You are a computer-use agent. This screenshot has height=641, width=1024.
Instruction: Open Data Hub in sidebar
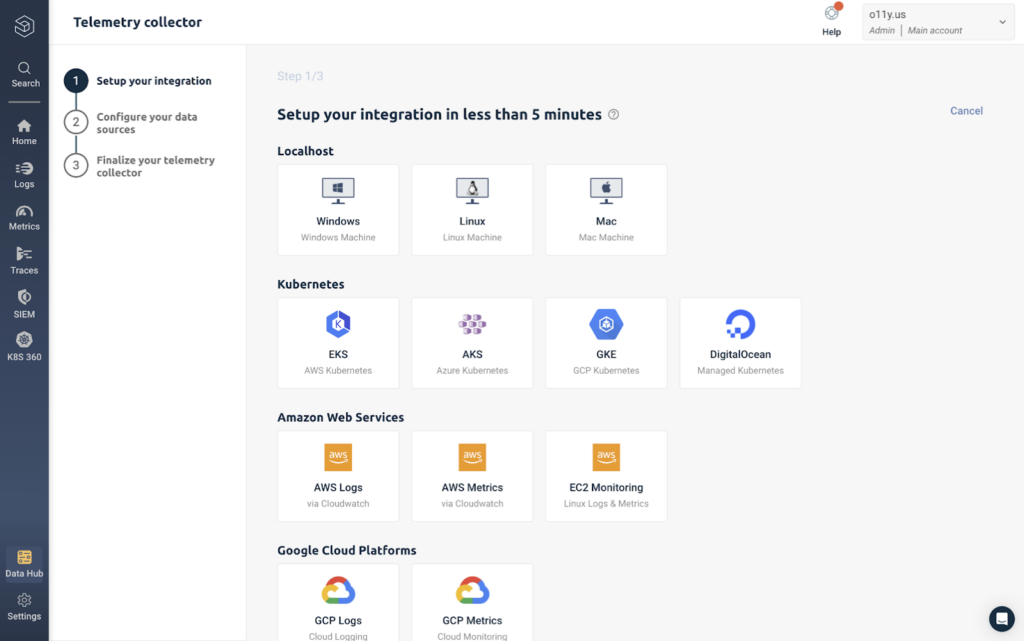(x=24, y=564)
